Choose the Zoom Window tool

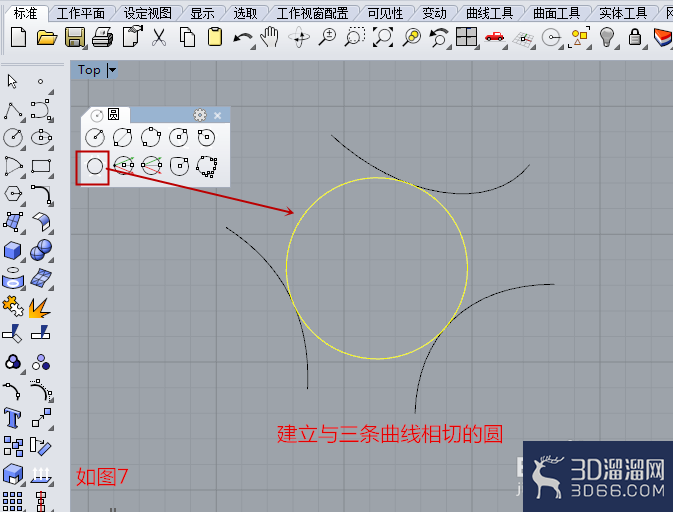pos(355,37)
